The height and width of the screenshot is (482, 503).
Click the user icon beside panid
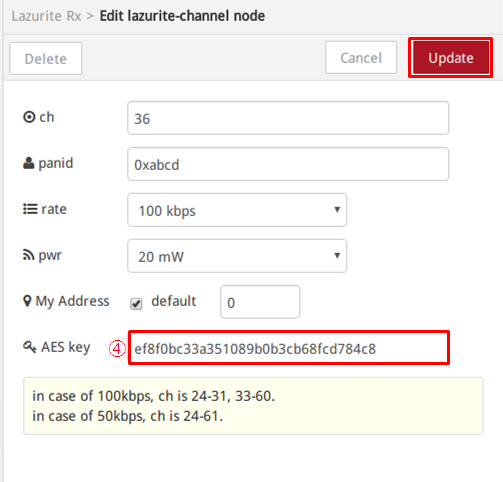29,163
